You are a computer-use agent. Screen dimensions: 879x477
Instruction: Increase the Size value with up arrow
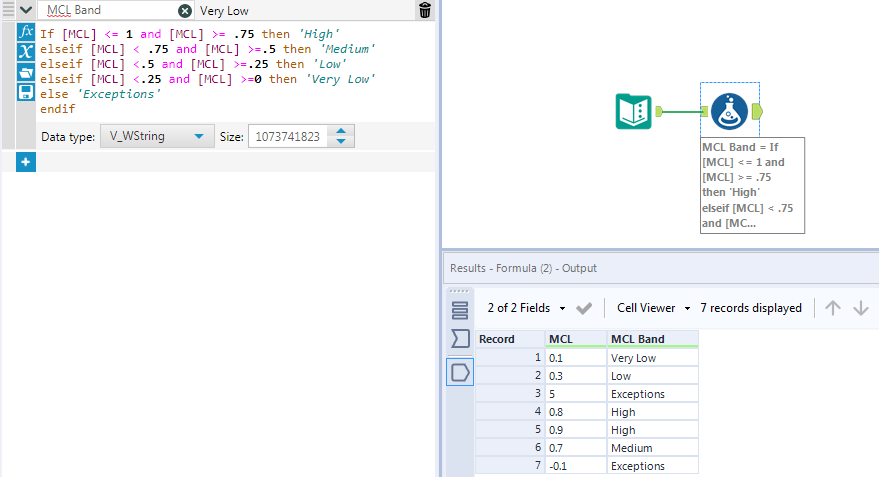click(341, 131)
